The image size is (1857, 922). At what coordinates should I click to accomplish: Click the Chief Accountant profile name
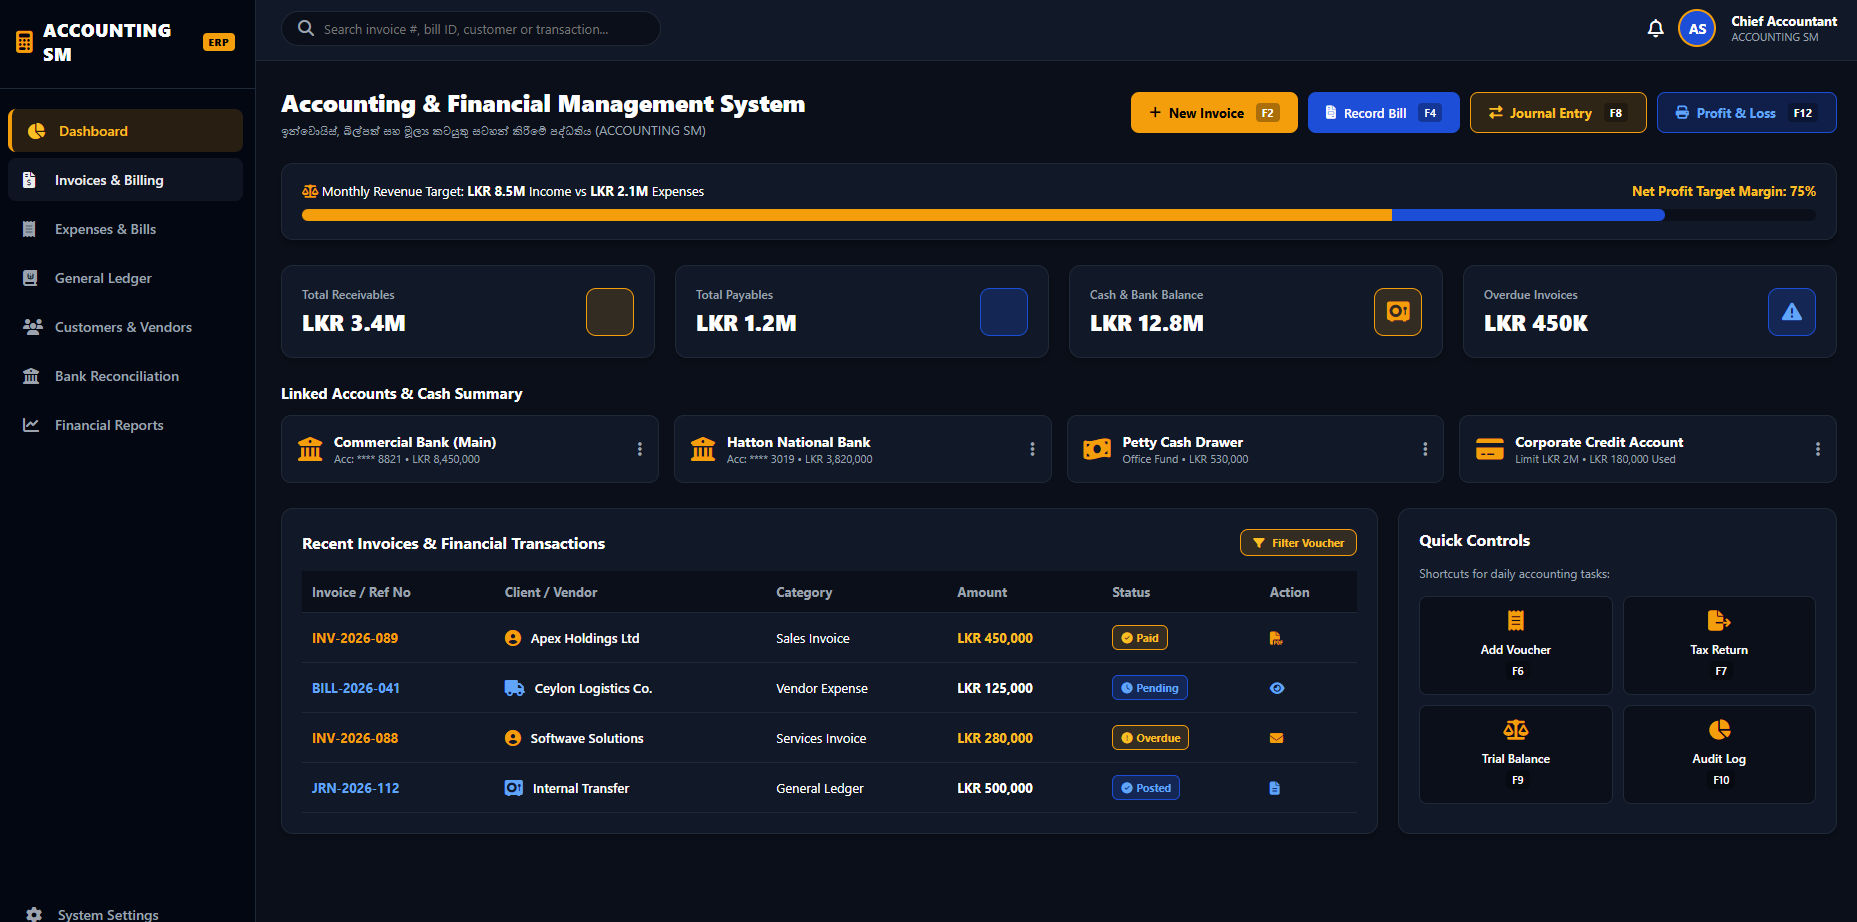1784,21
